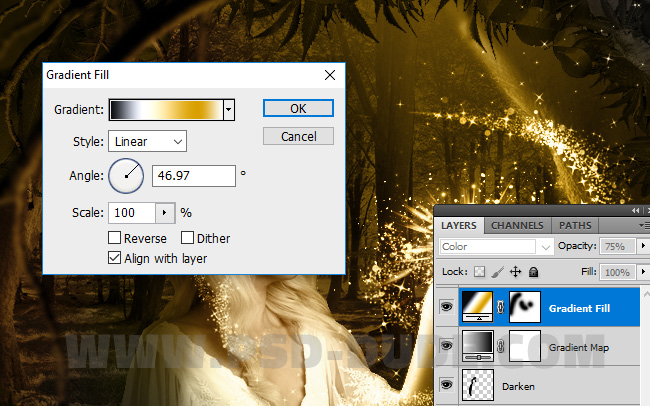Screen dimensions: 650x406
Task: Uncheck Align with layer
Action: coord(115,258)
